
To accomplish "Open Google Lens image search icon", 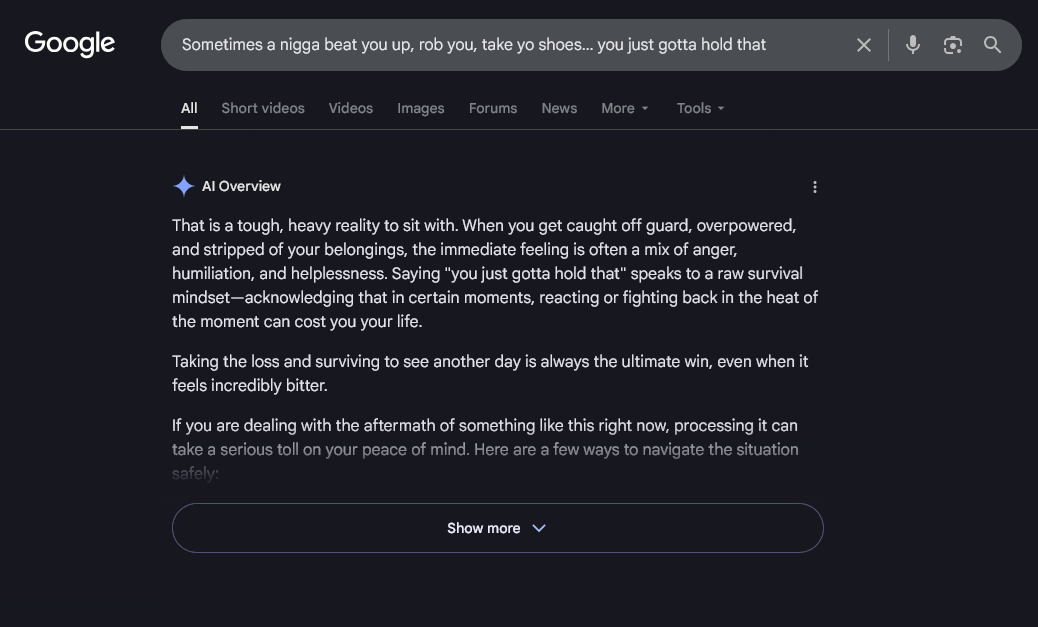I will click(x=952, y=45).
